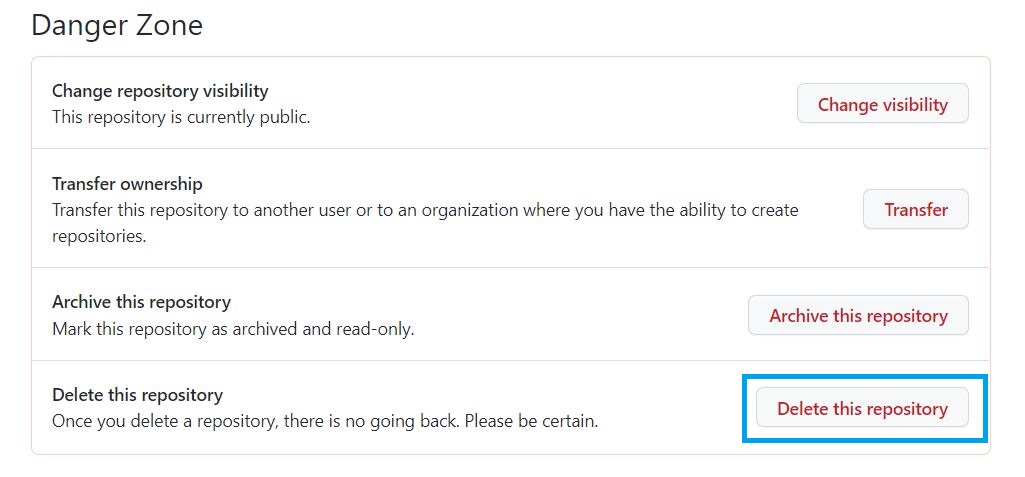
Task: Click the text 'This repository is currently public.'
Action: [181, 118]
